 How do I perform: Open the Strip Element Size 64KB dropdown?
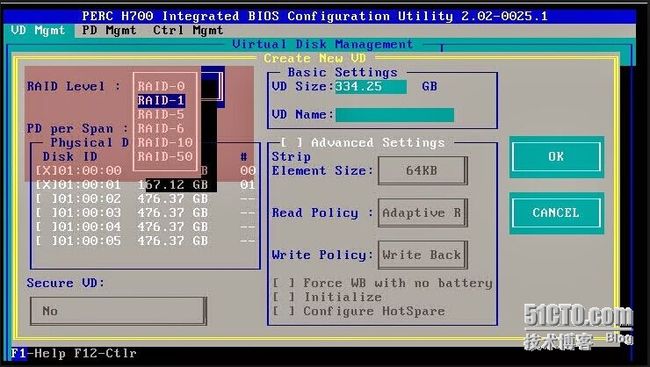422,170
